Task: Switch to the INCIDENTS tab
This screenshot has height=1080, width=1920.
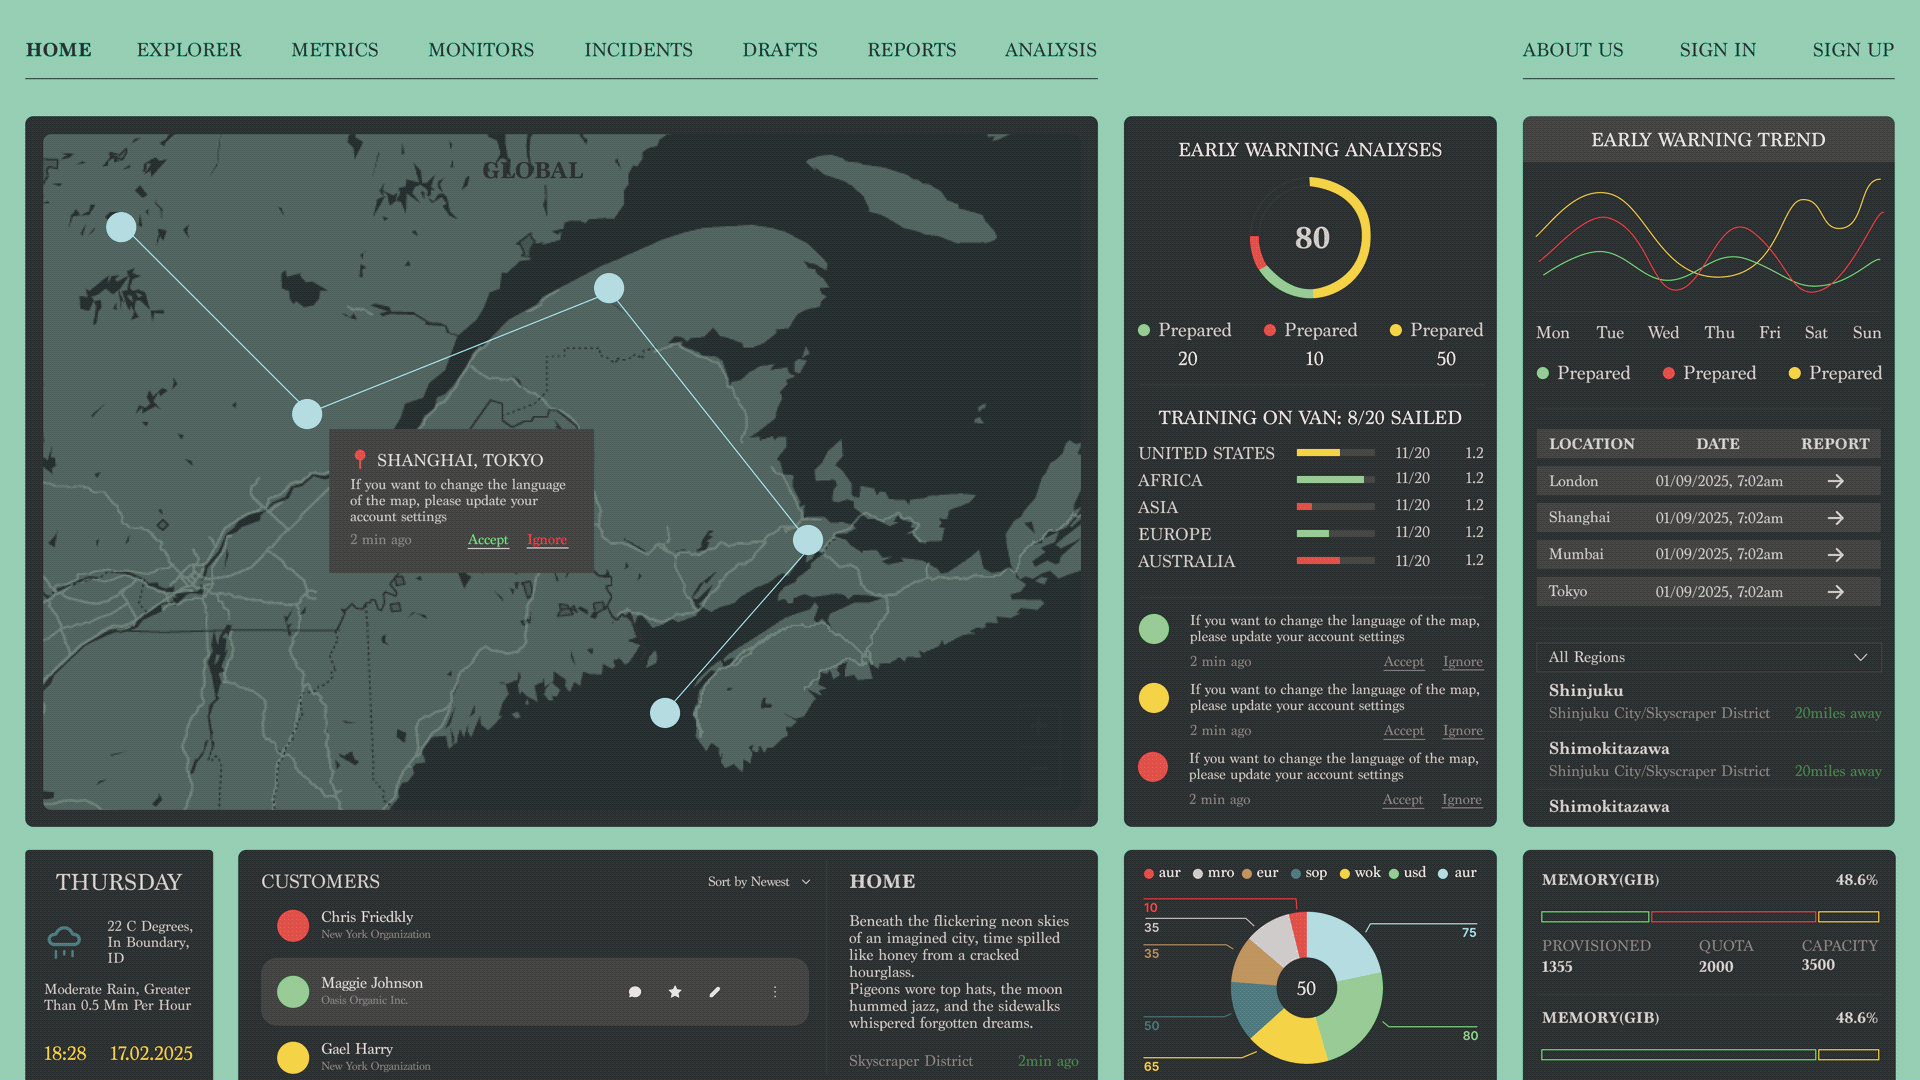Action: tap(638, 49)
